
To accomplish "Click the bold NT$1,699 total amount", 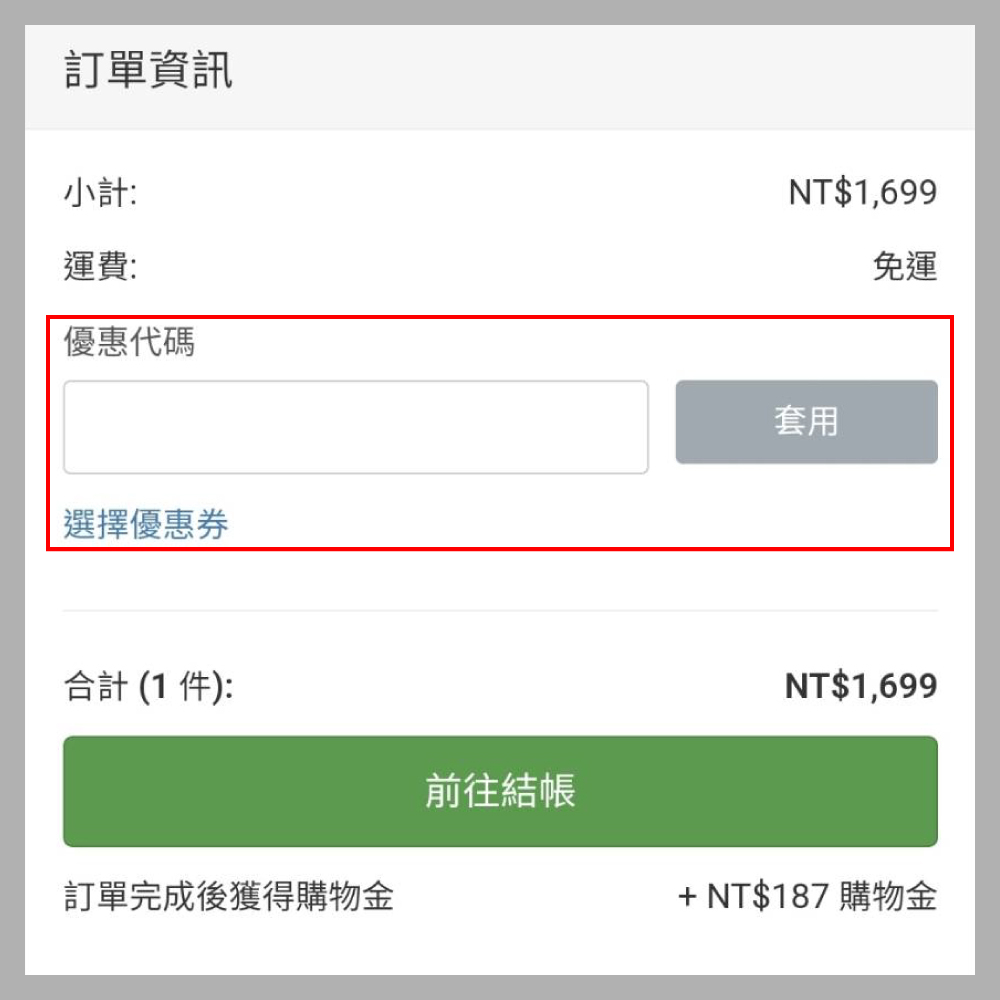I will [x=860, y=687].
